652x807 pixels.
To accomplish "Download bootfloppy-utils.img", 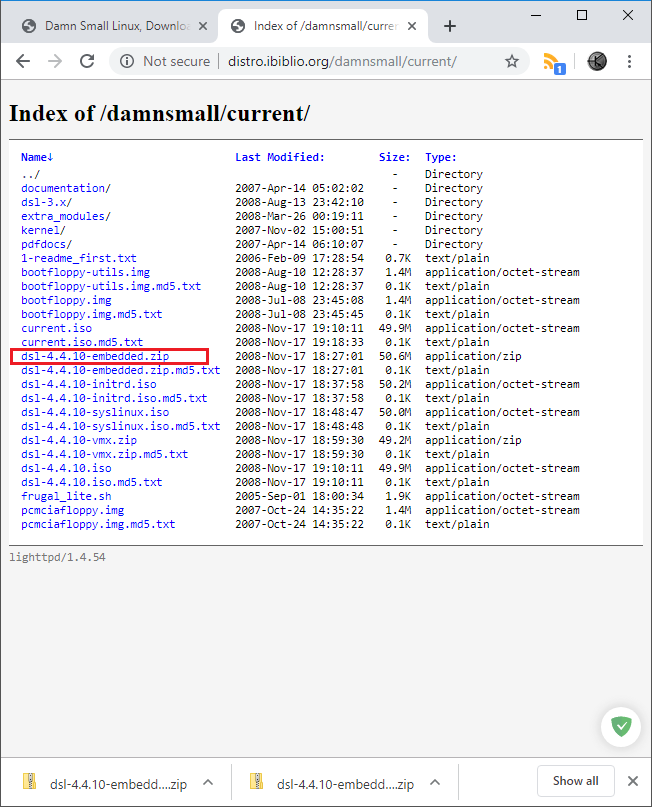I will (x=85, y=272).
